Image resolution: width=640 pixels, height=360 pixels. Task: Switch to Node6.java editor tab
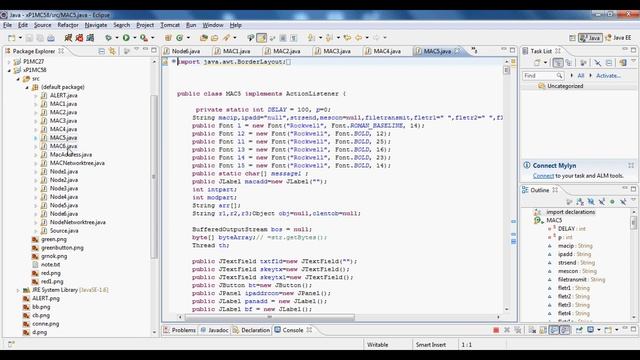coord(182,51)
